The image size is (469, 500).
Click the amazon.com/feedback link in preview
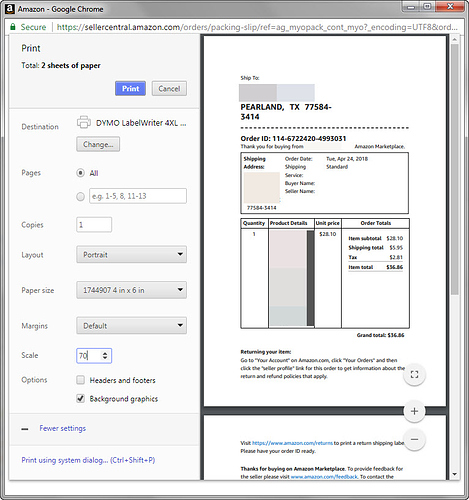(324, 477)
